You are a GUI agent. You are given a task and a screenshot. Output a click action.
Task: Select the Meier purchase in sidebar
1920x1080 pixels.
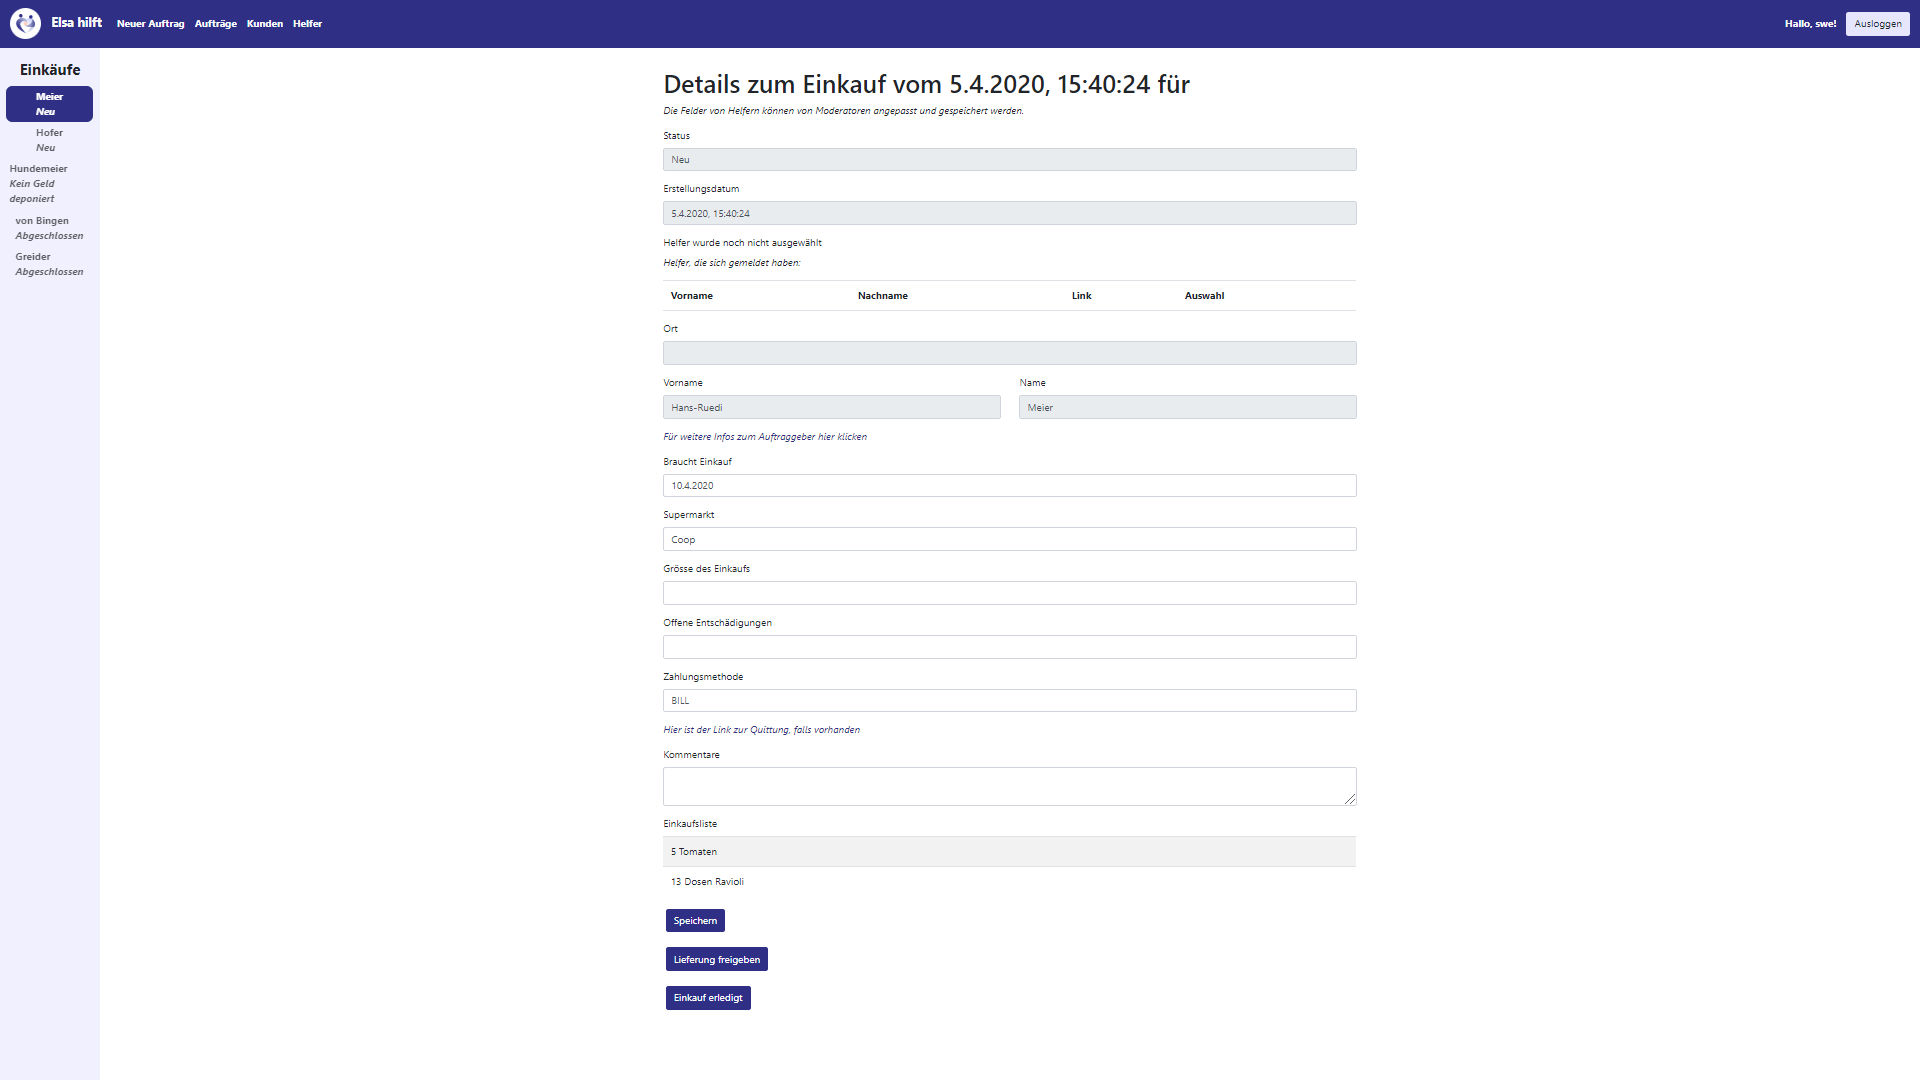(x=49, y=104)
